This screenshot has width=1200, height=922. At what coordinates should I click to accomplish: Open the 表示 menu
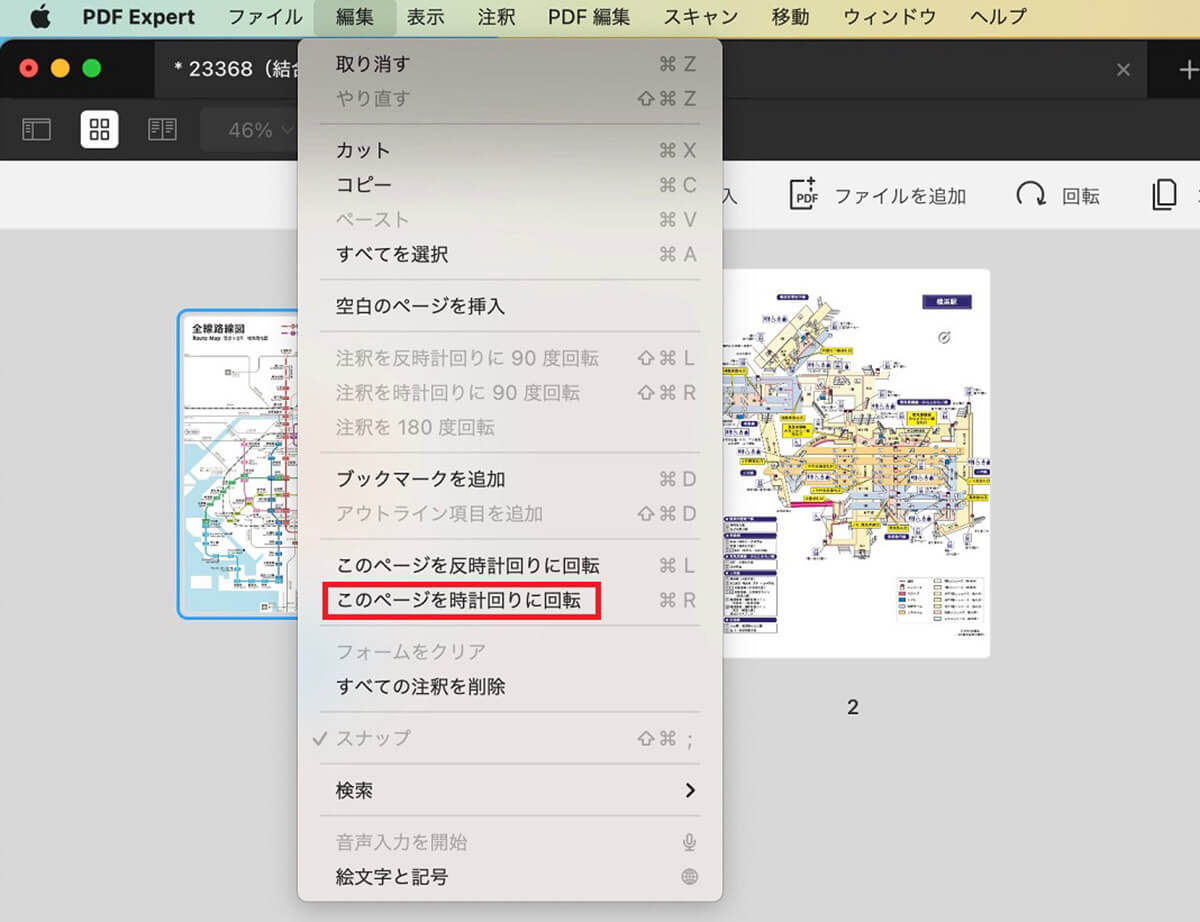click(x=426, y=17)
